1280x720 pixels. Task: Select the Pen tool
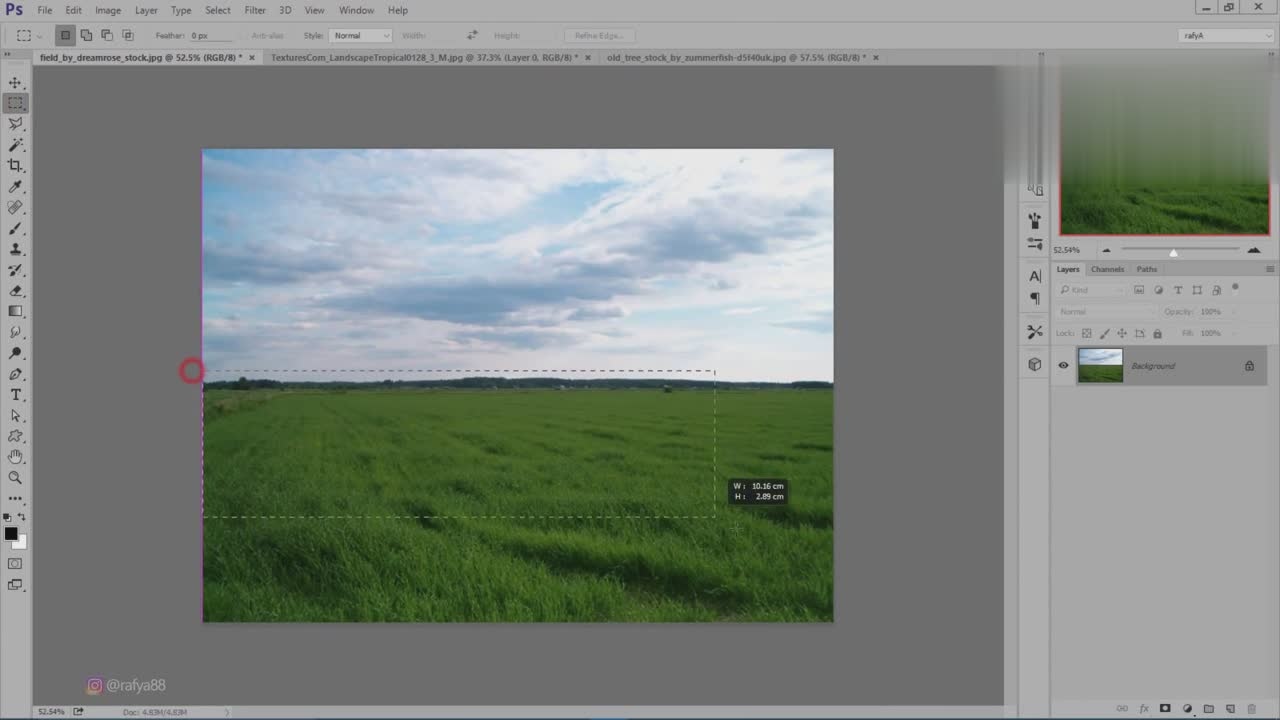click(16, 374)
